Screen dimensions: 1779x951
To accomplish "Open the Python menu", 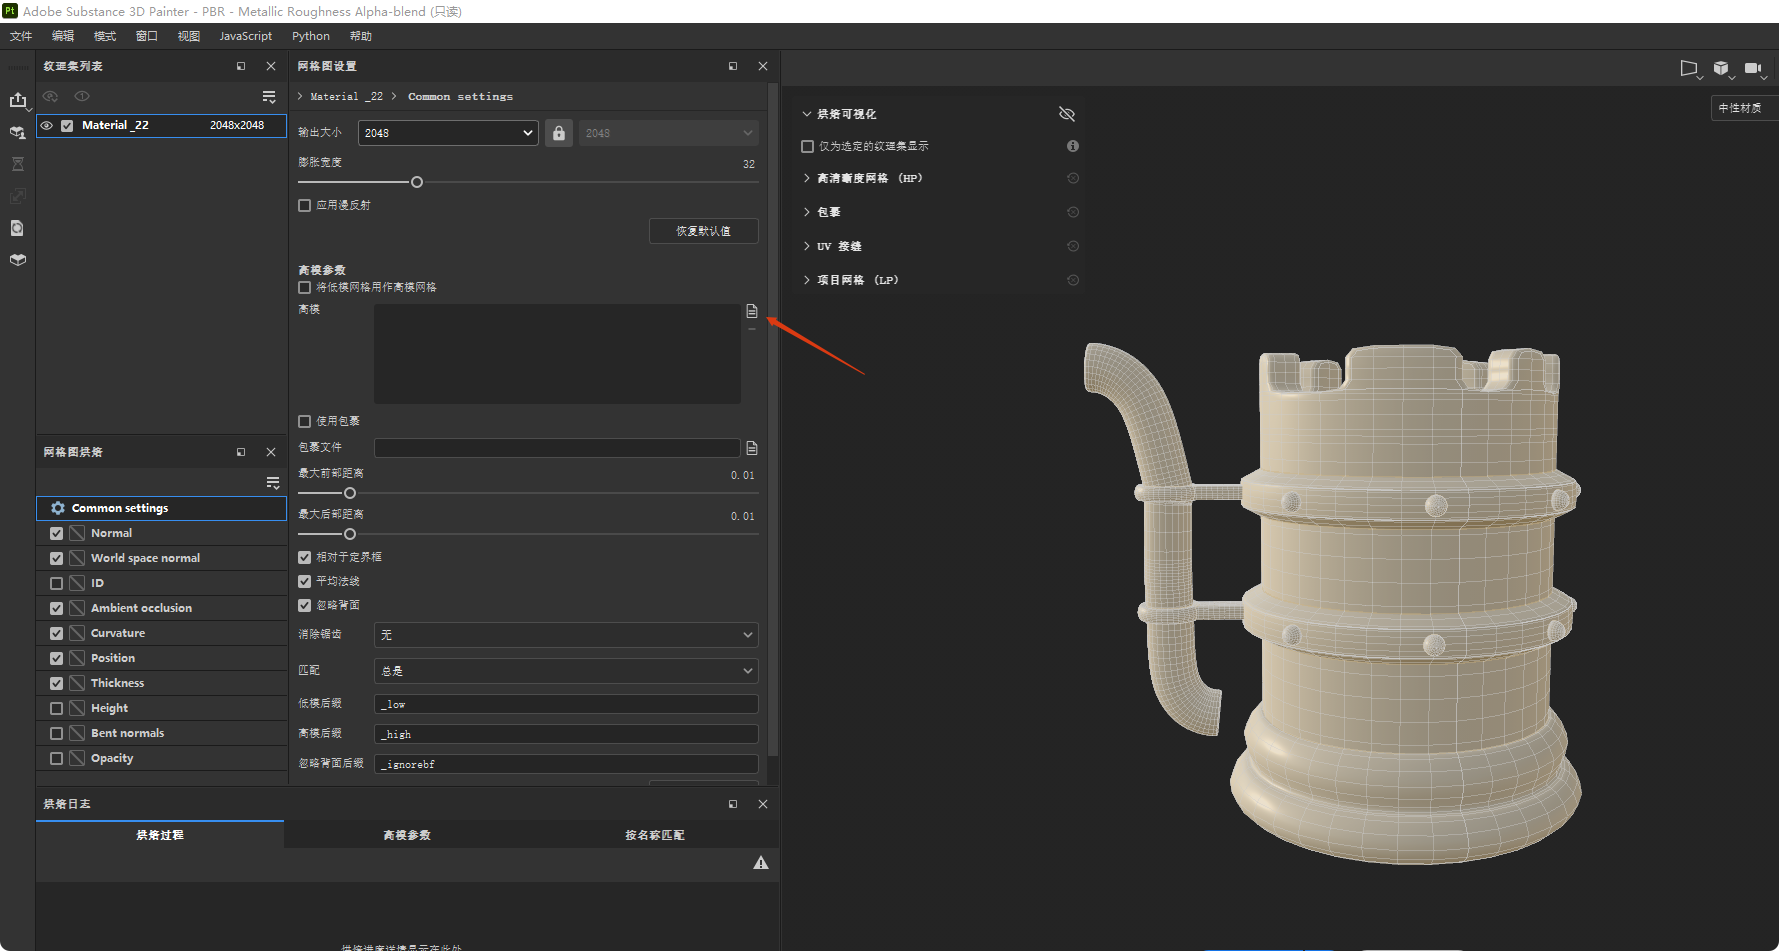I will pyautogui.click(x=311, y=36).
